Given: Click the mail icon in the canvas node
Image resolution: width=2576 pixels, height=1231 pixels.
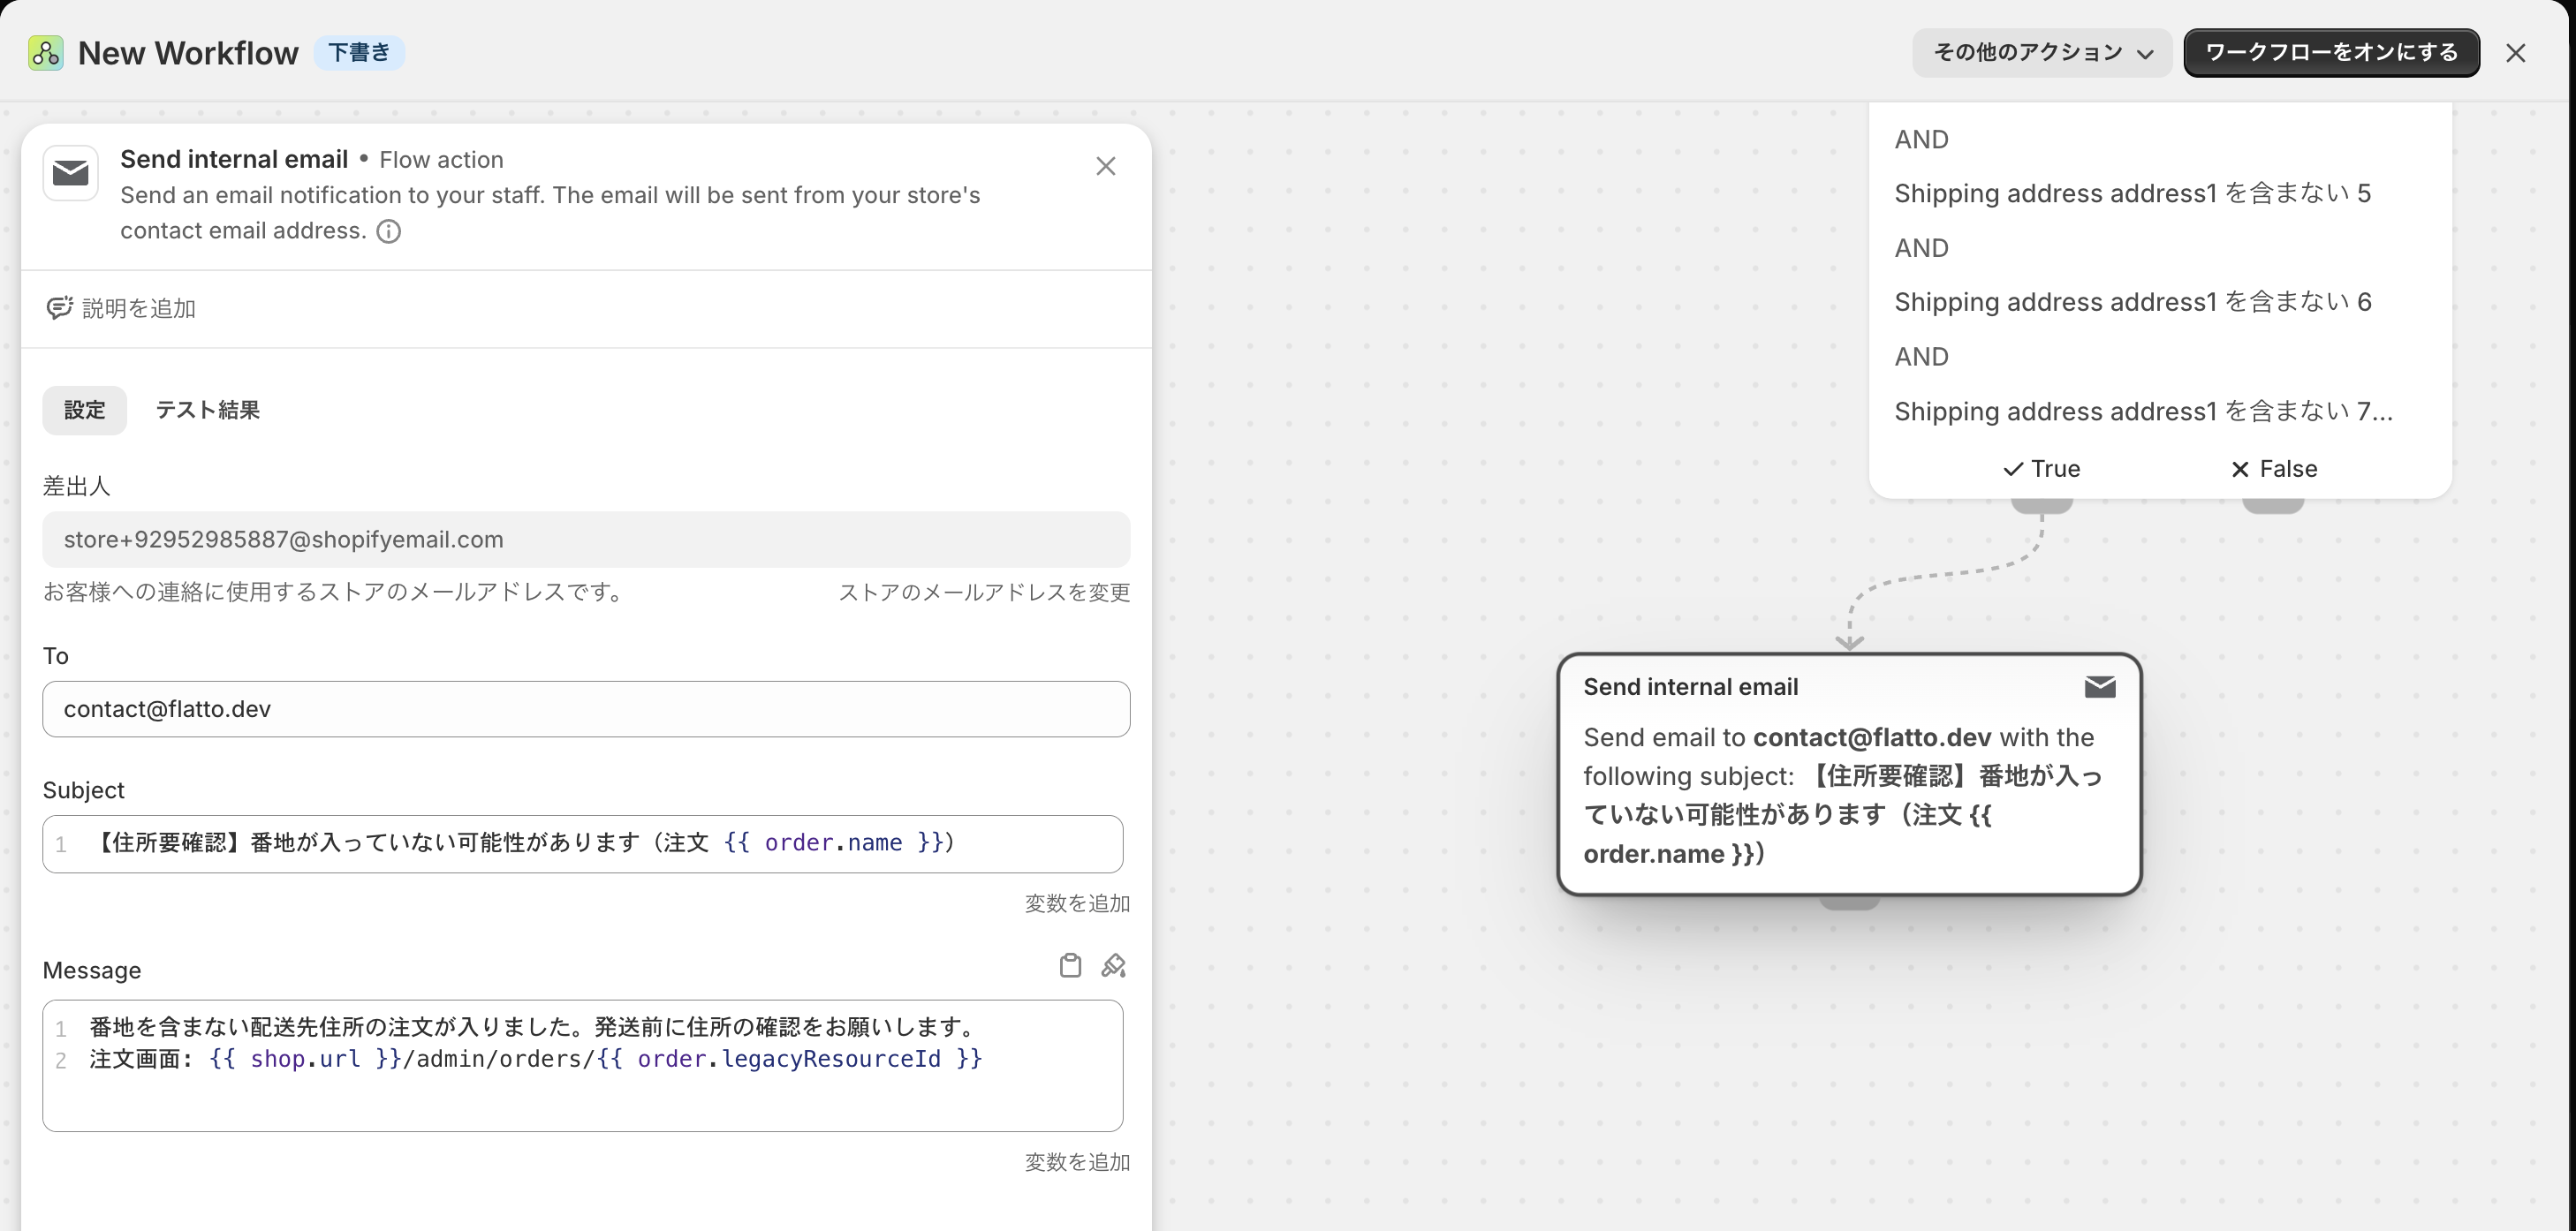Looking at the screenshot, I should [2100, 687].
